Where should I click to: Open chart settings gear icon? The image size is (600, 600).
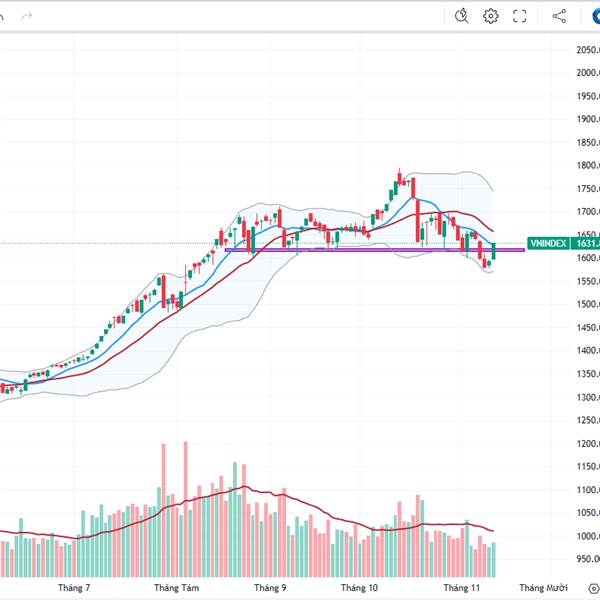pos(491,16)
